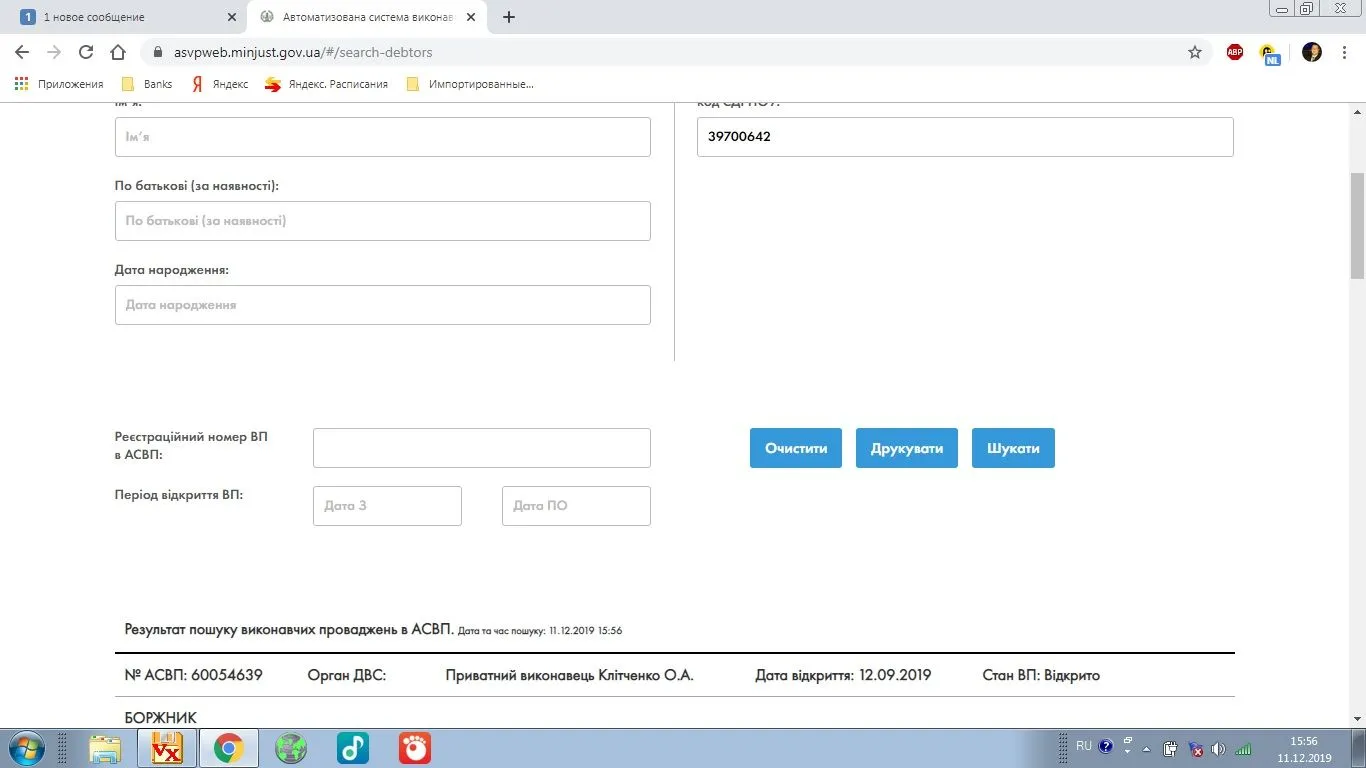
Task: Close the 'Автоматизована система' tab
Action: 471,17
